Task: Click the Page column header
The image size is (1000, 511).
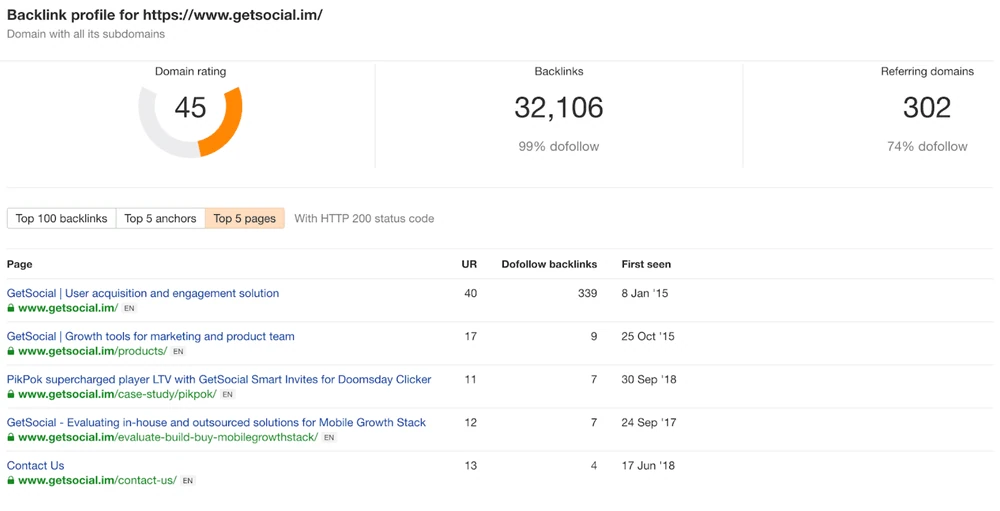Action: coord(20,264)
